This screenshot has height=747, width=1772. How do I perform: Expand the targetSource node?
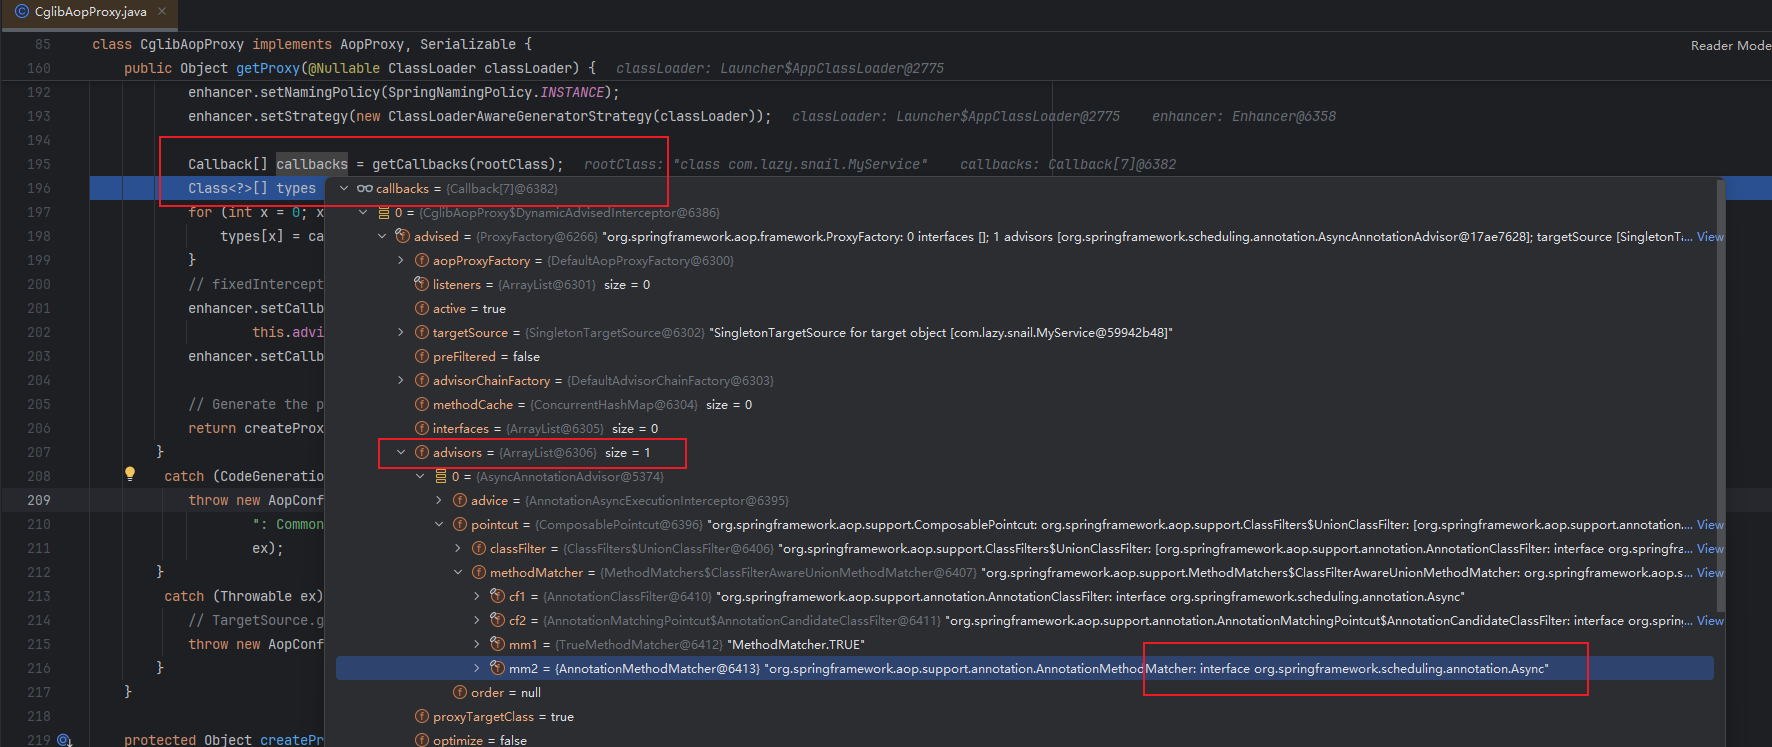pyautogui.click(x=401, y=332)
